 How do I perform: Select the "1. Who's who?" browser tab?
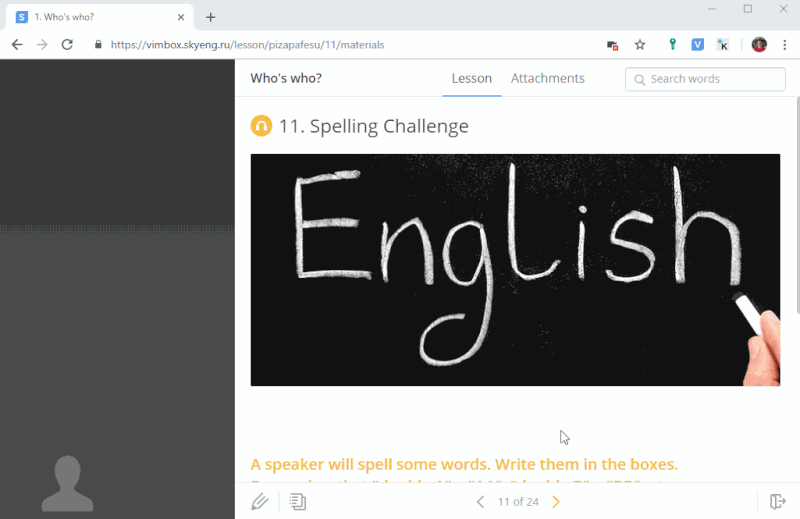(x=99, y=17)
